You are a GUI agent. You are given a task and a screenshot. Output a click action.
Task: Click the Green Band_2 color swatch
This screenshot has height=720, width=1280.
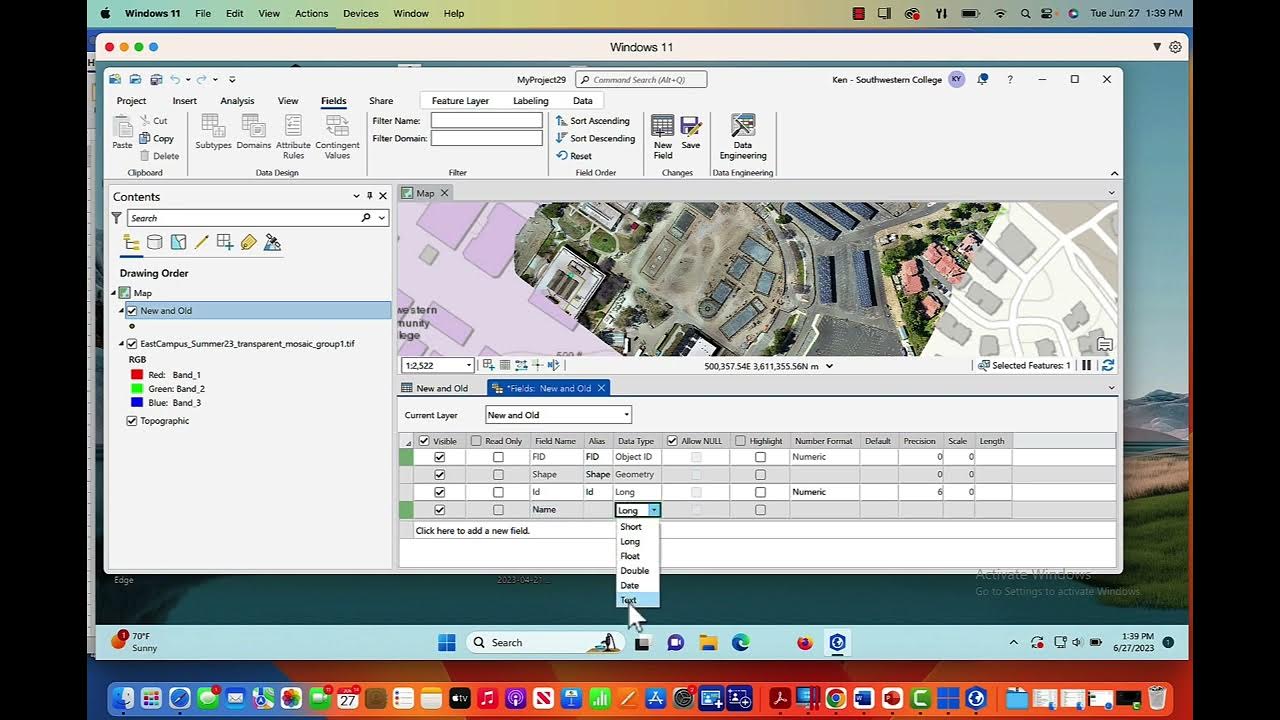point(137,389)
